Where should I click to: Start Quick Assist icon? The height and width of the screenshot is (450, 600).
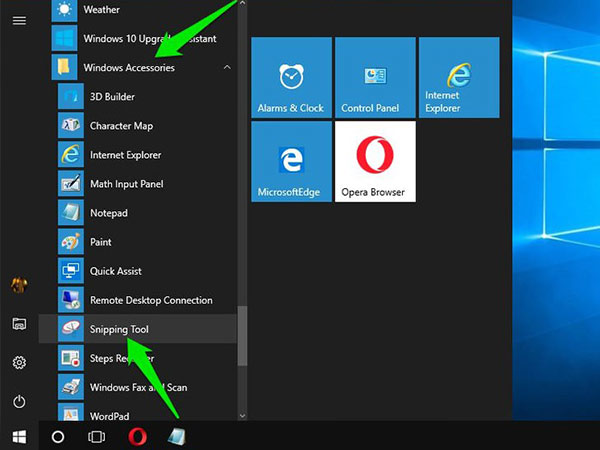tap(71, 271)
